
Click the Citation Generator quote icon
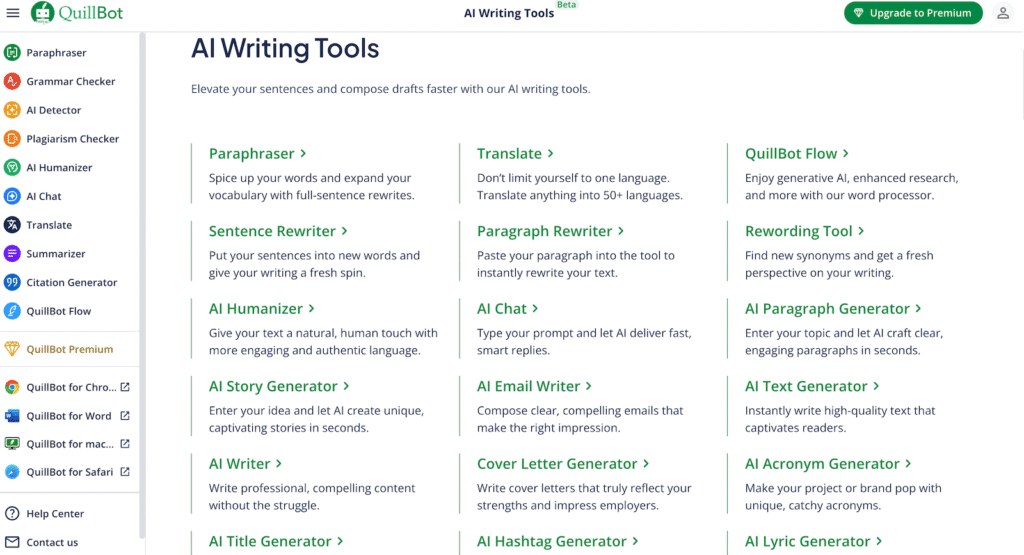[x=12, y=283]
